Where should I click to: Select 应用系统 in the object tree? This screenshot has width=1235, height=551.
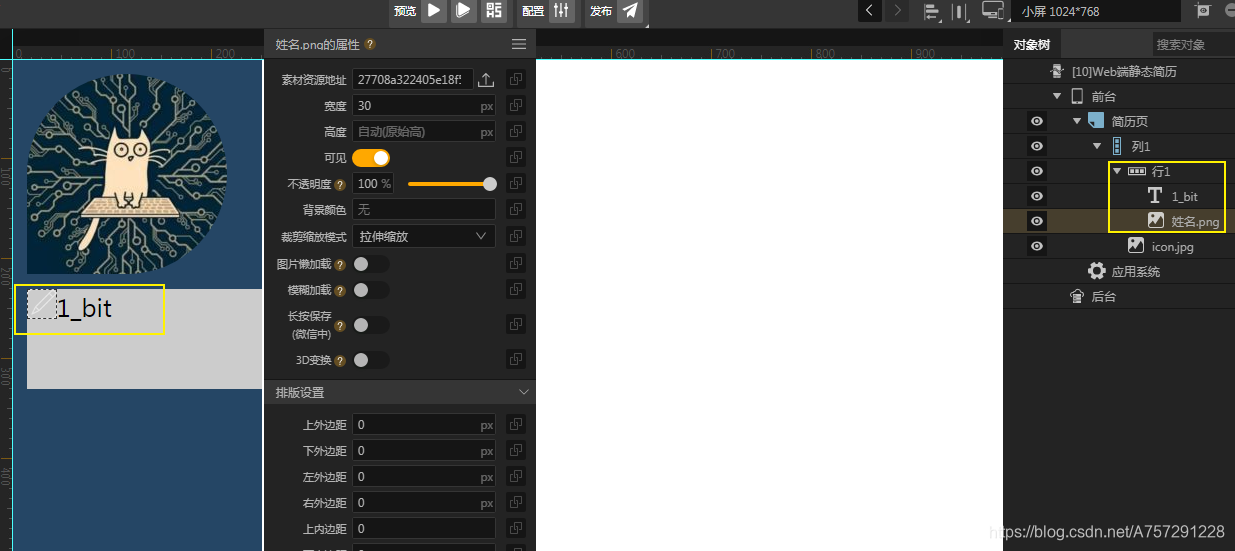1135,271
